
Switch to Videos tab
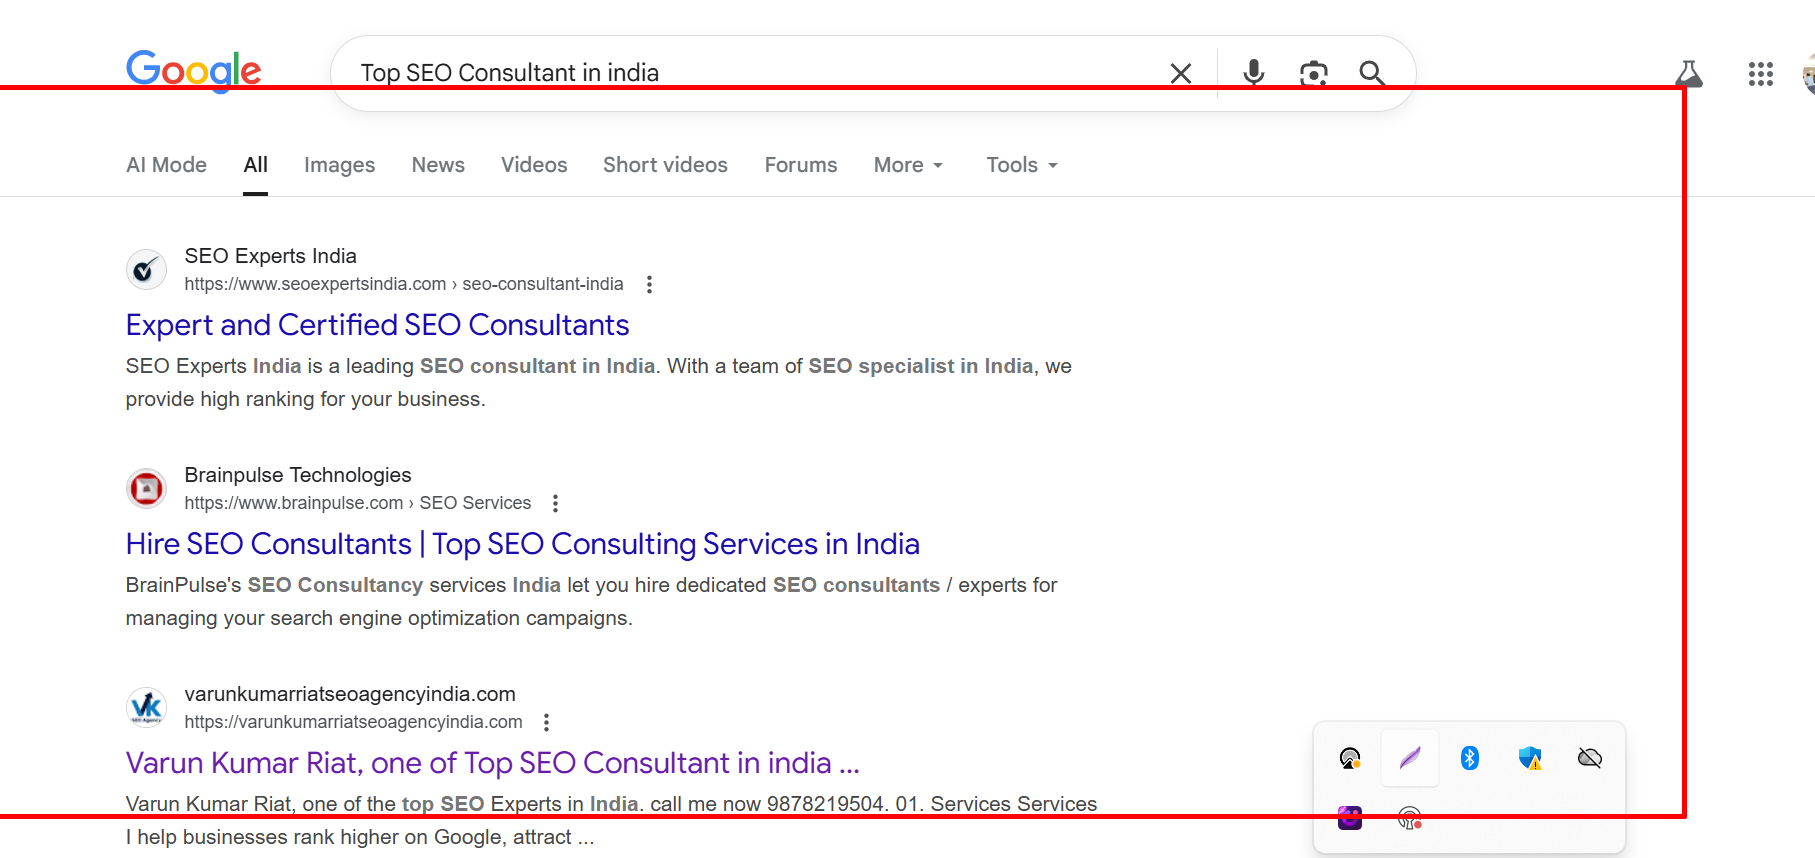point(534,165)
